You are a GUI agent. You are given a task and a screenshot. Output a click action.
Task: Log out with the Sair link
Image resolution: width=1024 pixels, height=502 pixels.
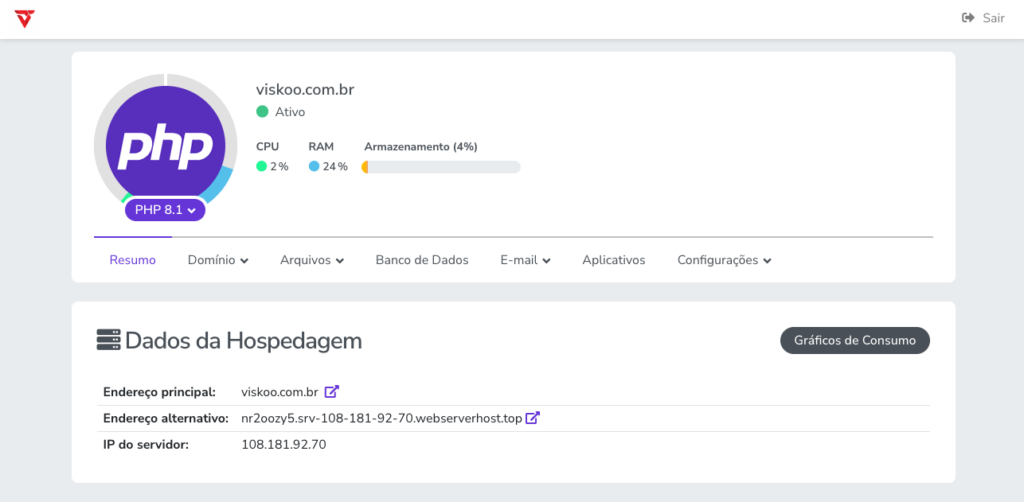pos(984,18)
